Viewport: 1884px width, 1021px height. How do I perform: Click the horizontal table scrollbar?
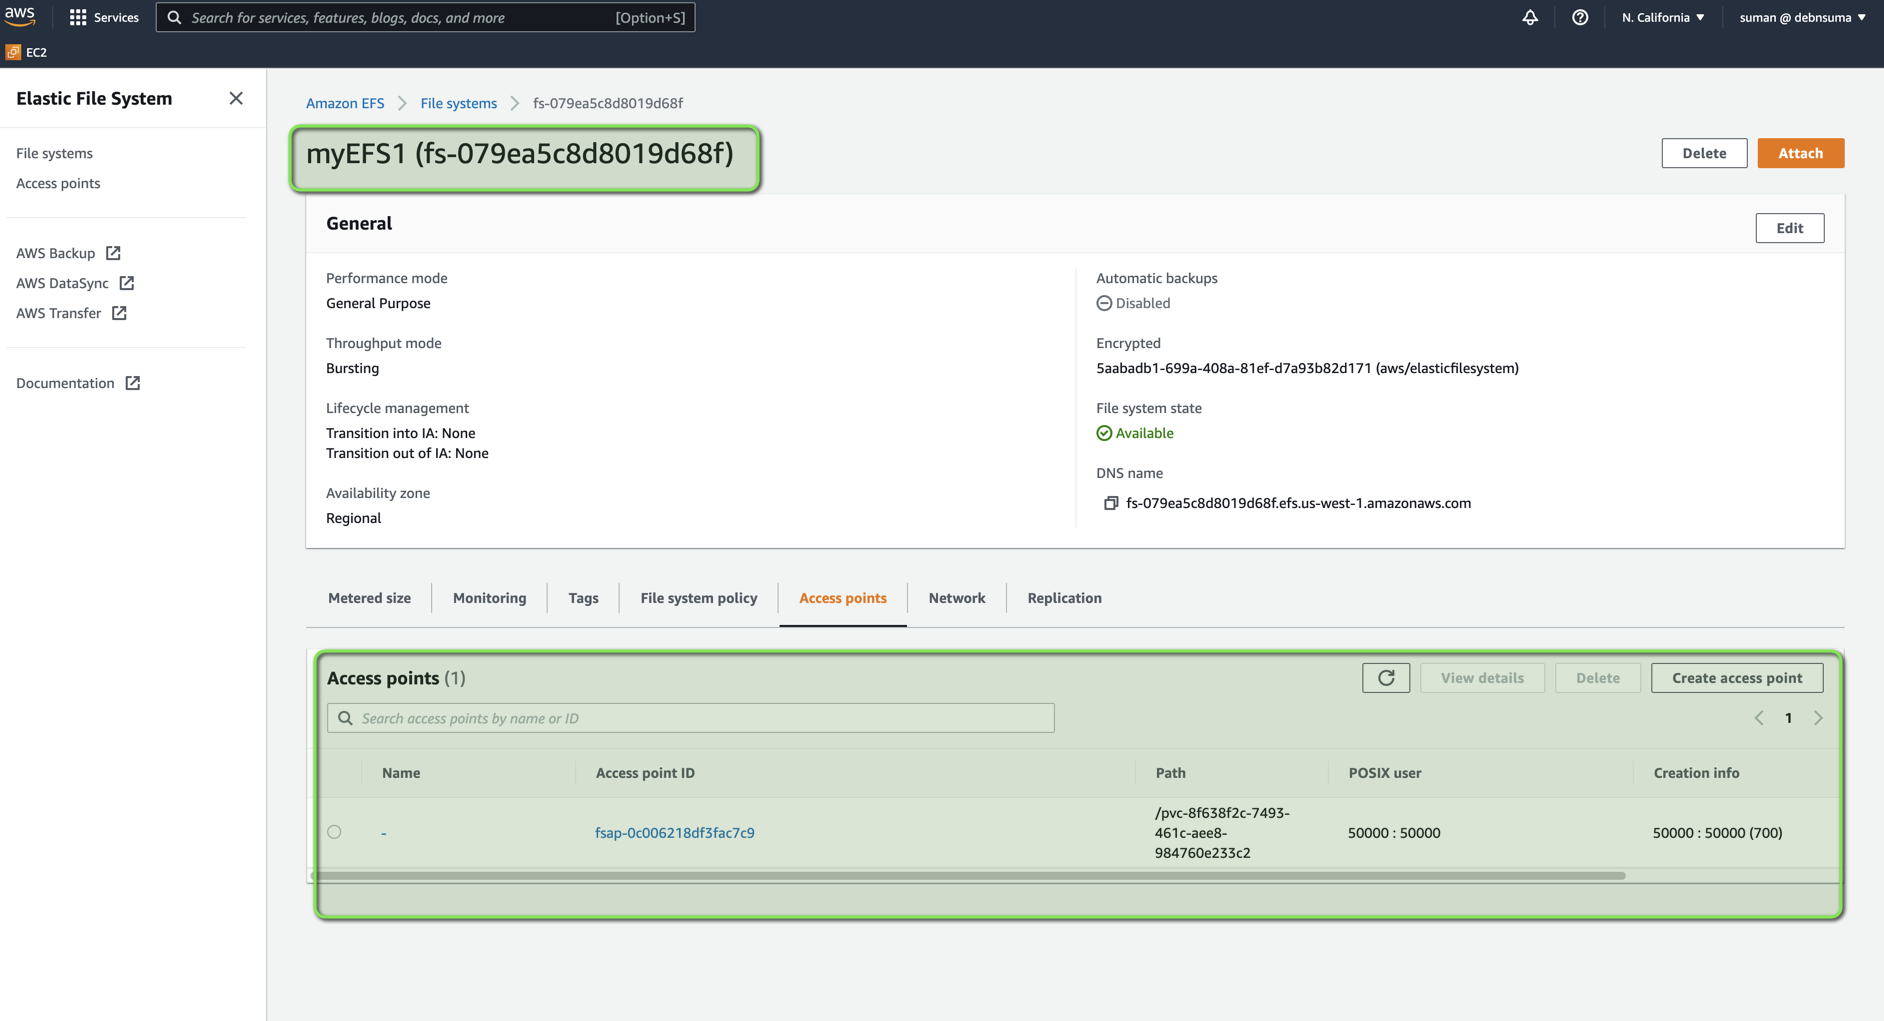968,876
